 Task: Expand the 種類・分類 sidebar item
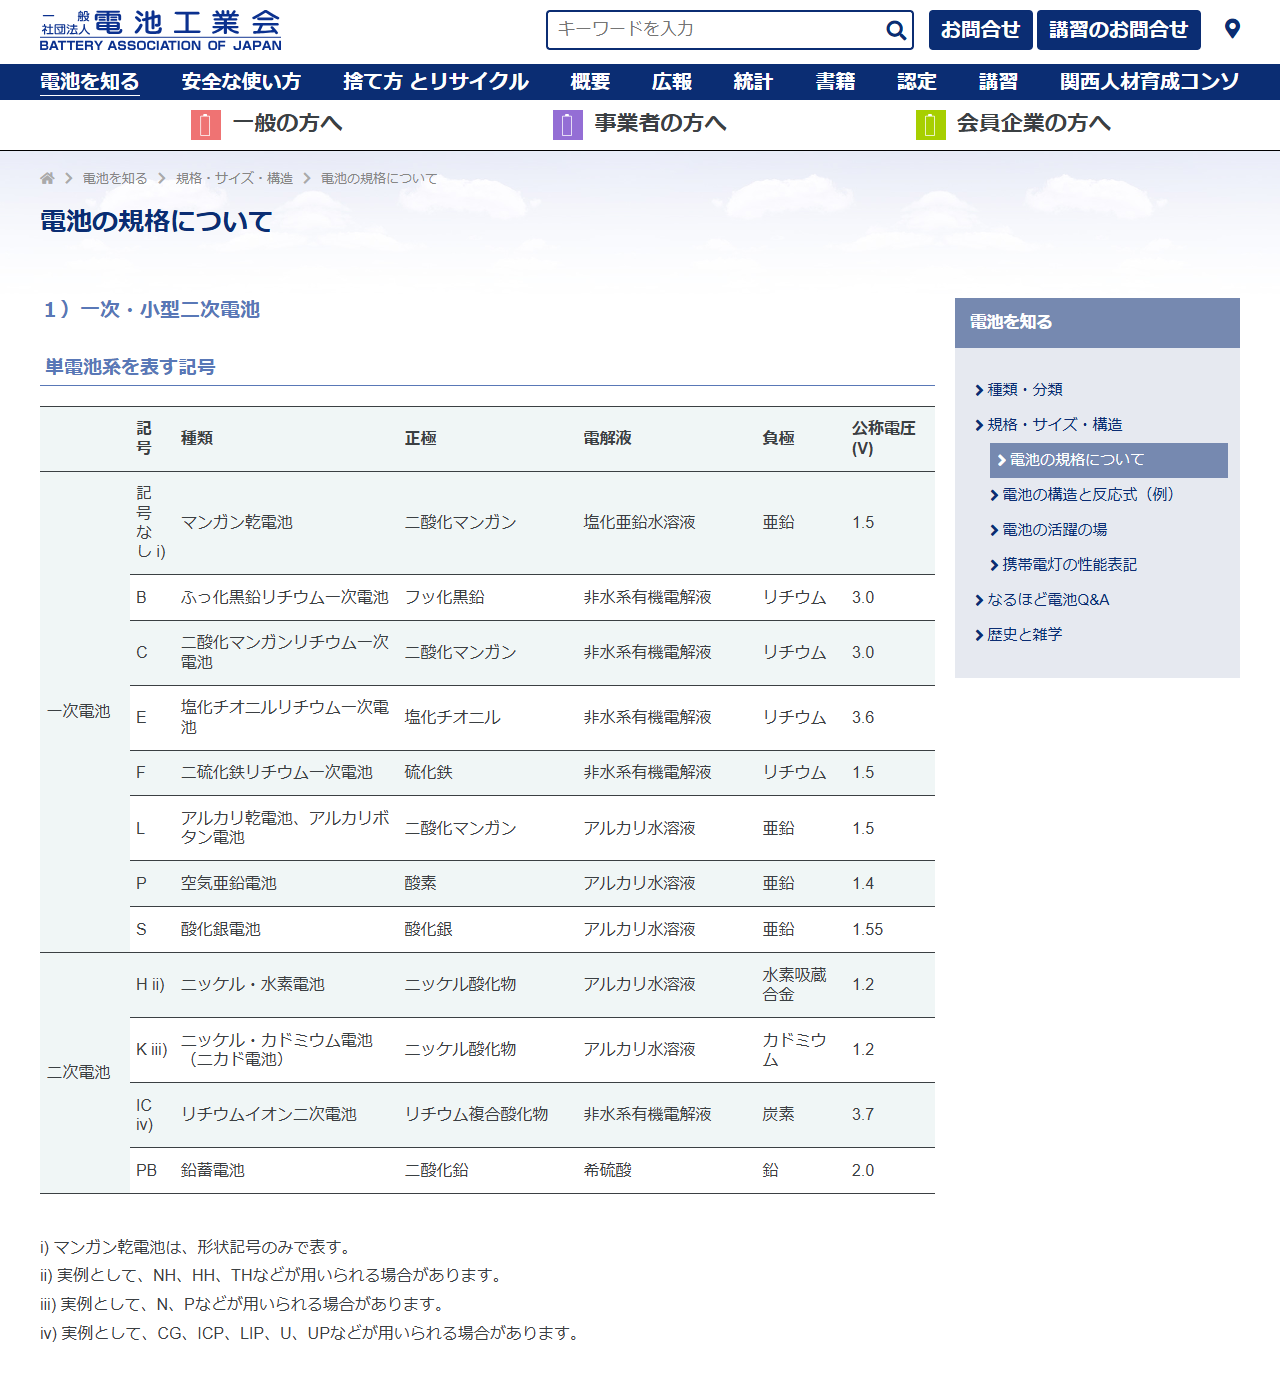point(1025,390)
